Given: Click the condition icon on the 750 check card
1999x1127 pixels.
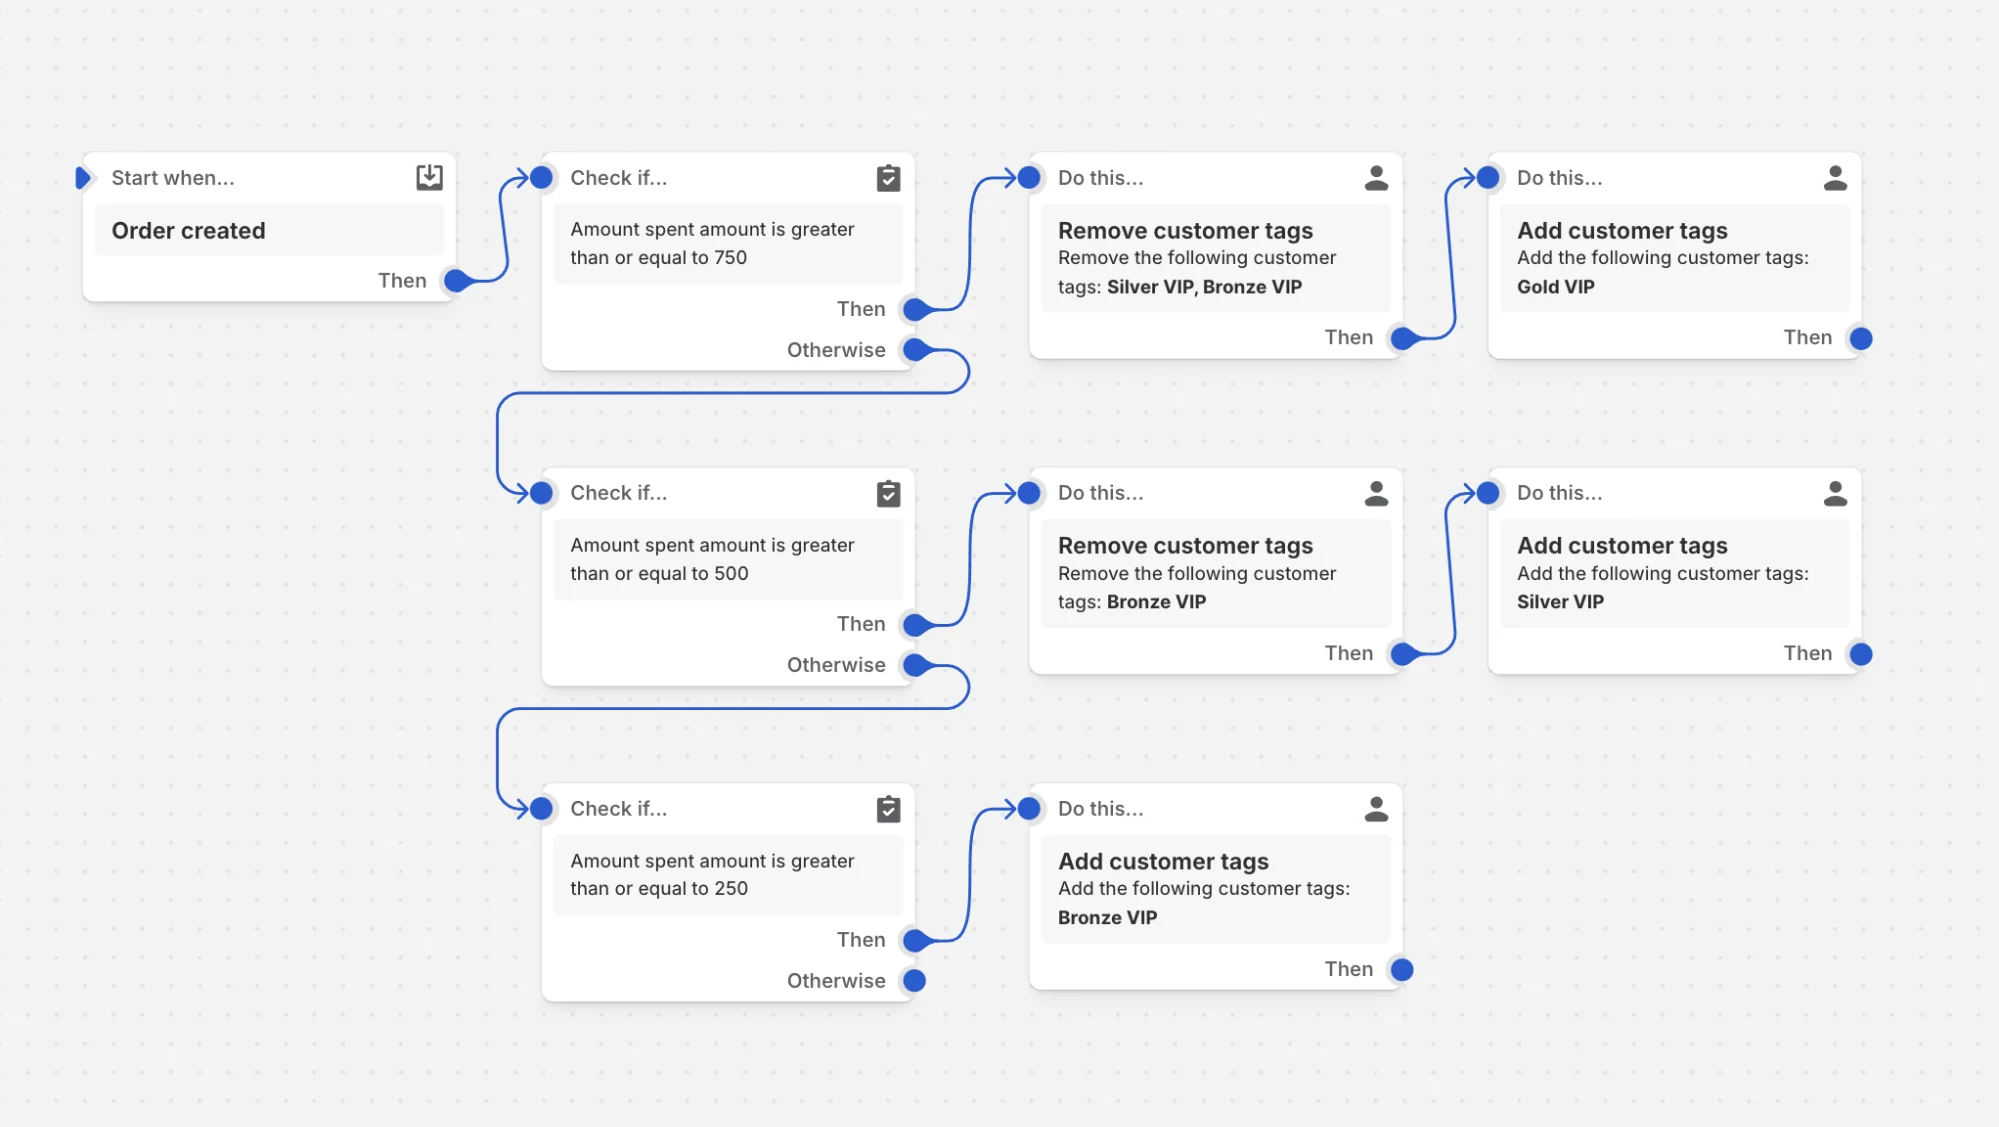Looking at the screenshot, I should tap(888, 177).
